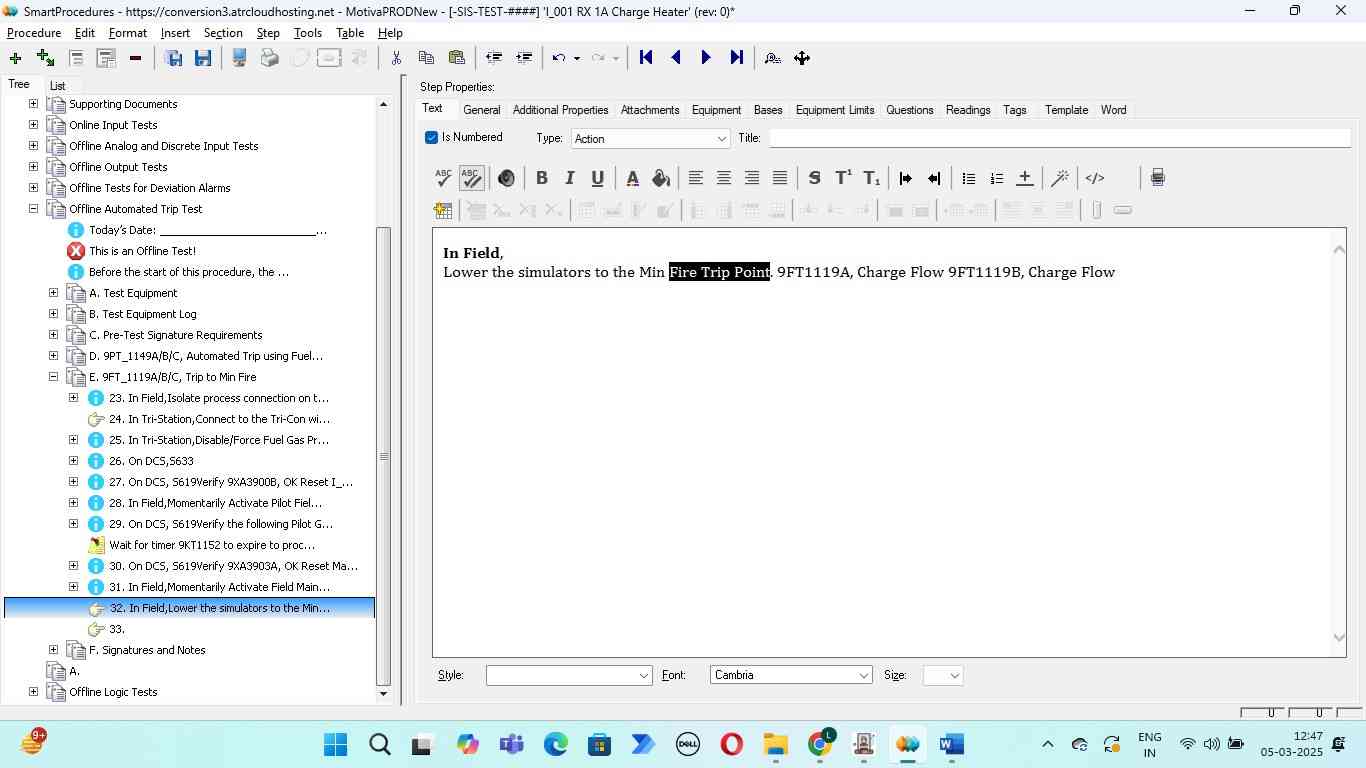
Task: Apply Strikethrough formatting
Action: pos(814,178)
